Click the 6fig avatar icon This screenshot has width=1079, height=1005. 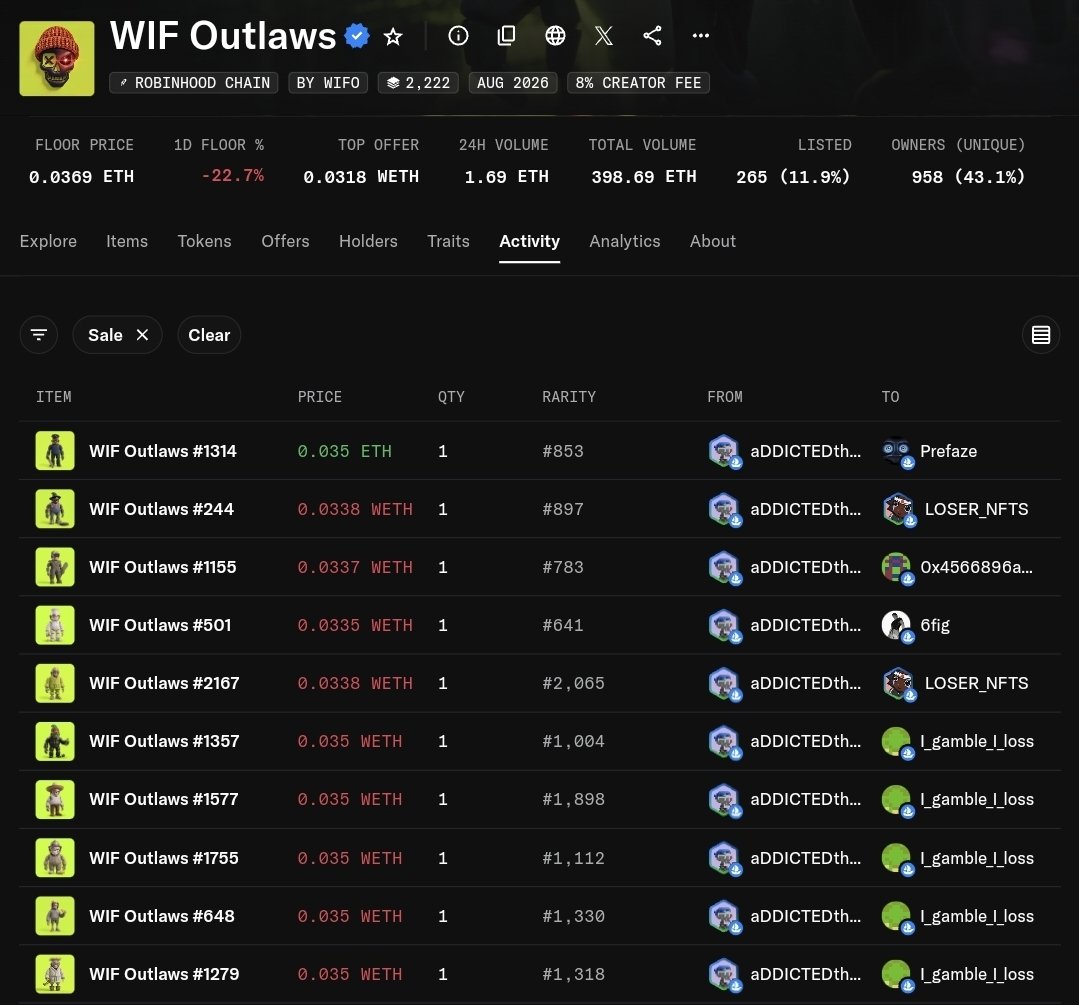click(x=897, y=626)
